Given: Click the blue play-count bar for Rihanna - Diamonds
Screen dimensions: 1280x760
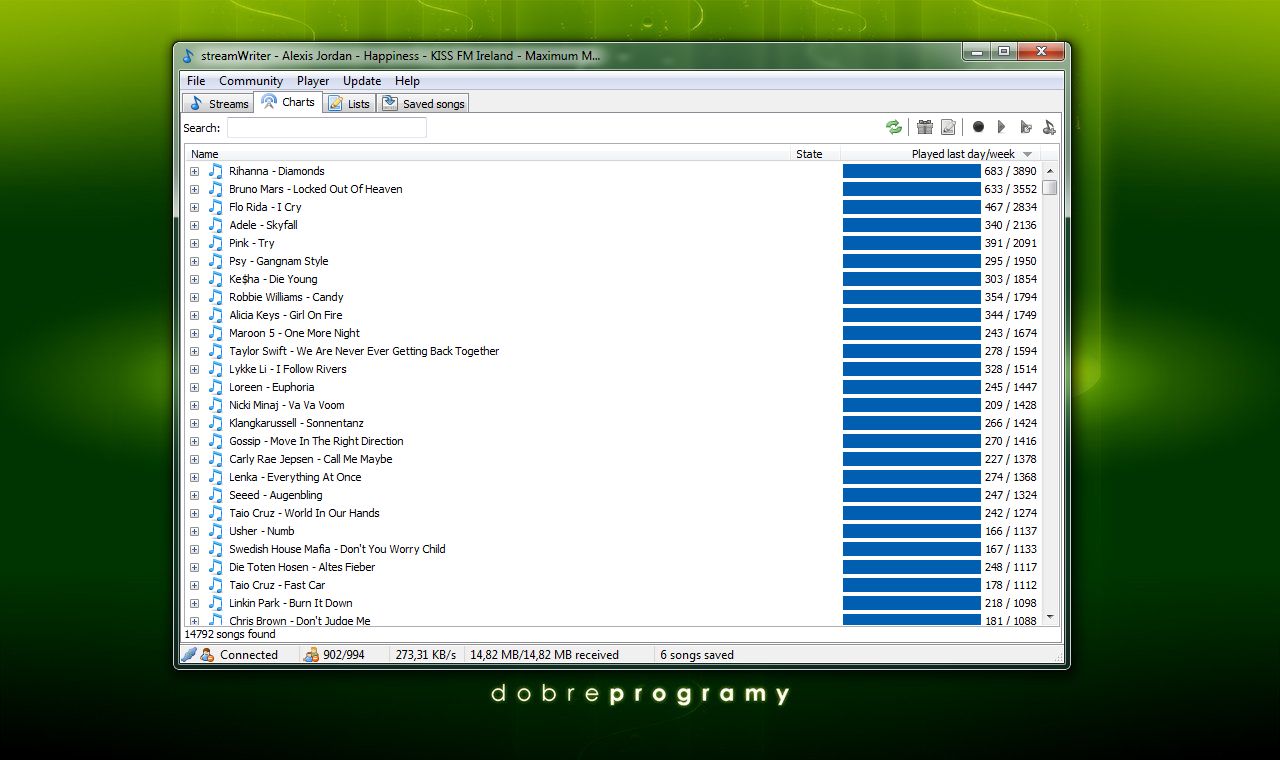Looking at the screenshot, I should [912, 171].
